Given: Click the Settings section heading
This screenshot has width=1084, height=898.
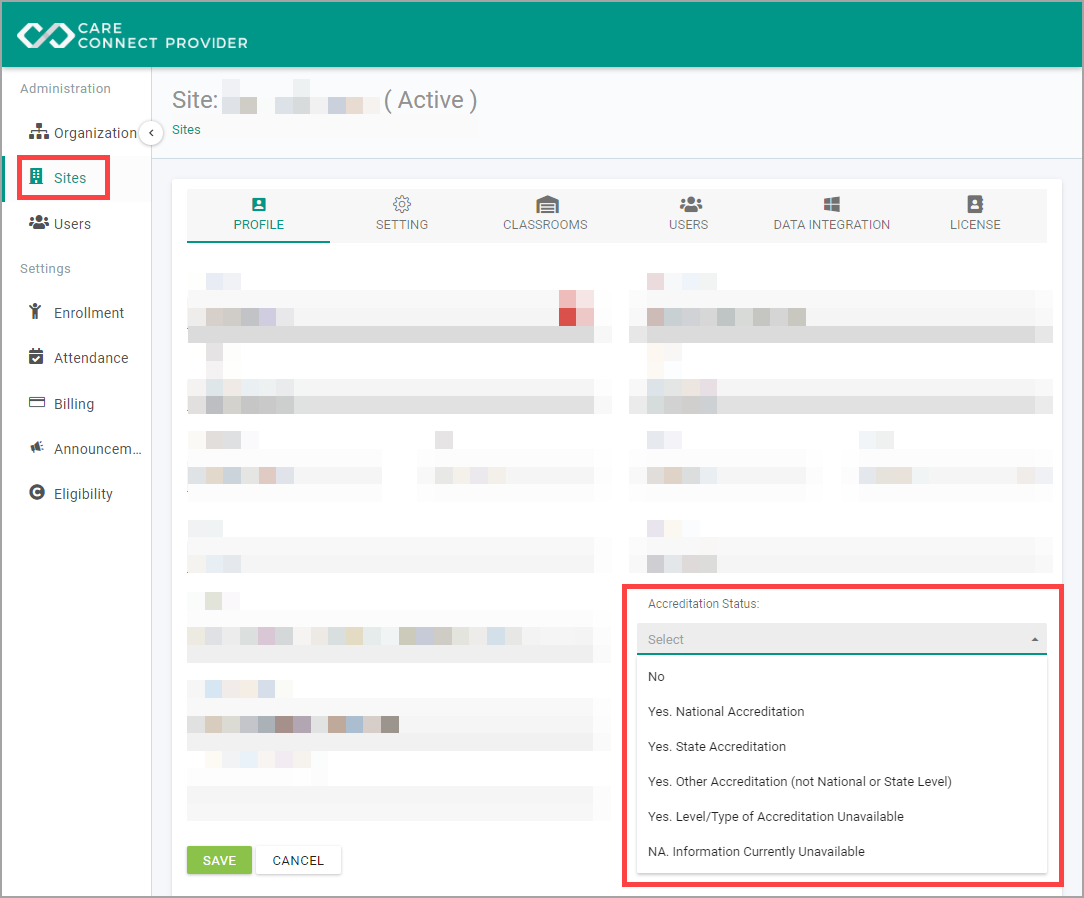Looking at the screenshot, I should (x=45, y=268).
